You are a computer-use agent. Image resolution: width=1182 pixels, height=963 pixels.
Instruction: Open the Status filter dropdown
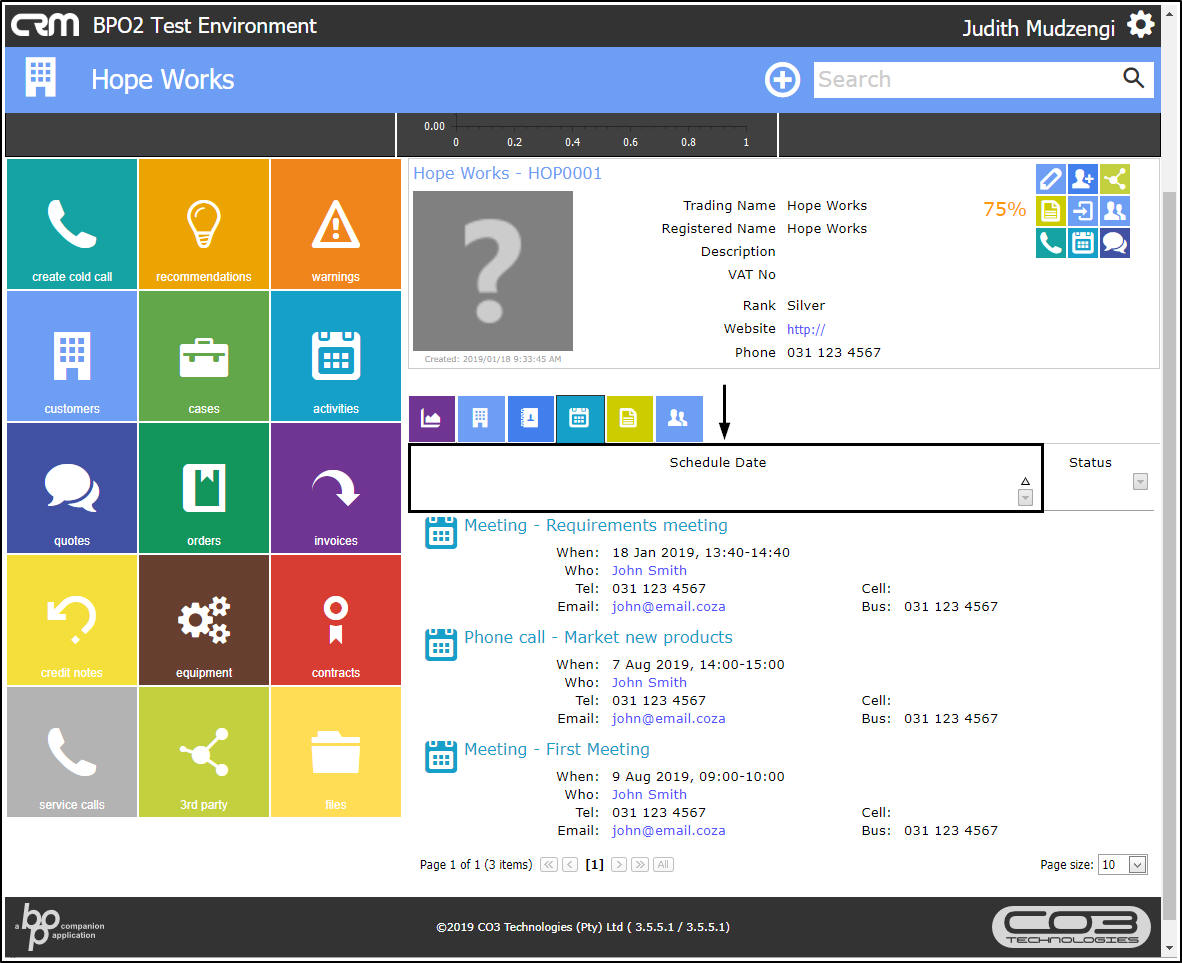click(1141, 482)
